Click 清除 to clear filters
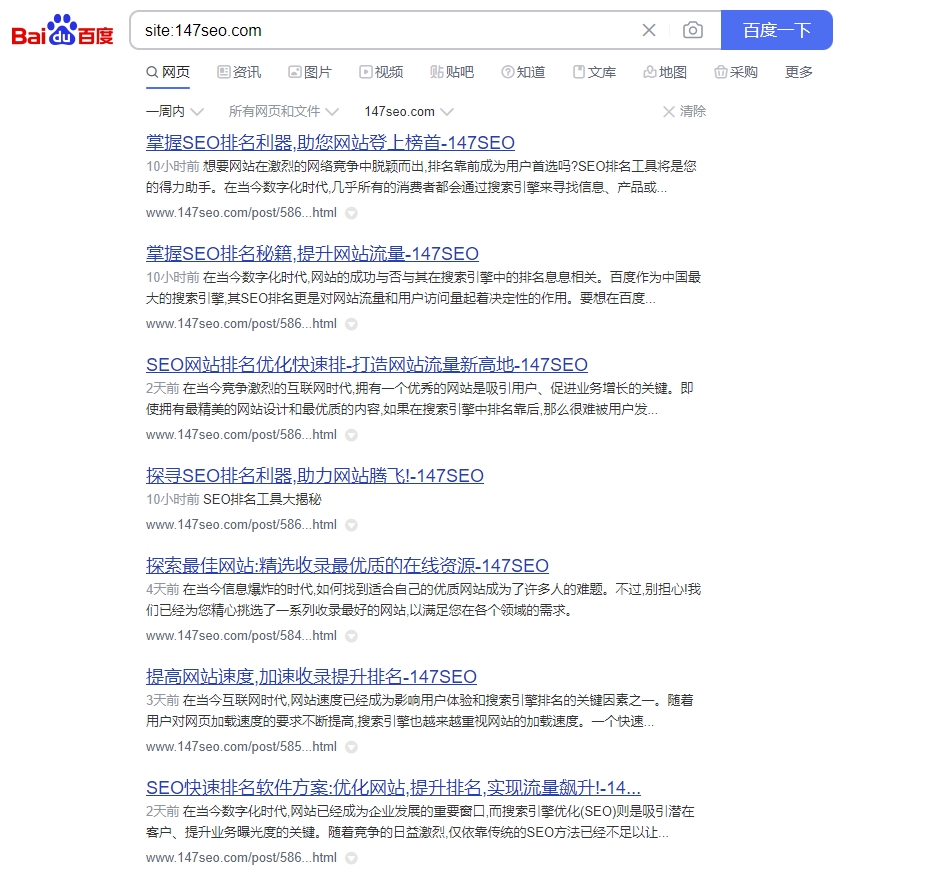This screenshot has height=875, width=933. click(x=684, y=111)
